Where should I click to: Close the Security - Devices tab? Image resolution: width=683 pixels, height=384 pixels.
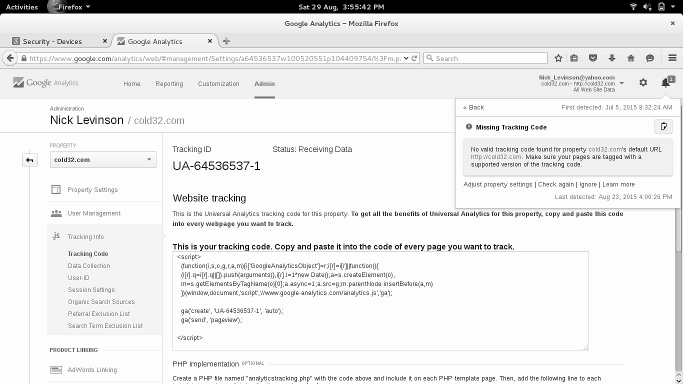pos(105,41)
